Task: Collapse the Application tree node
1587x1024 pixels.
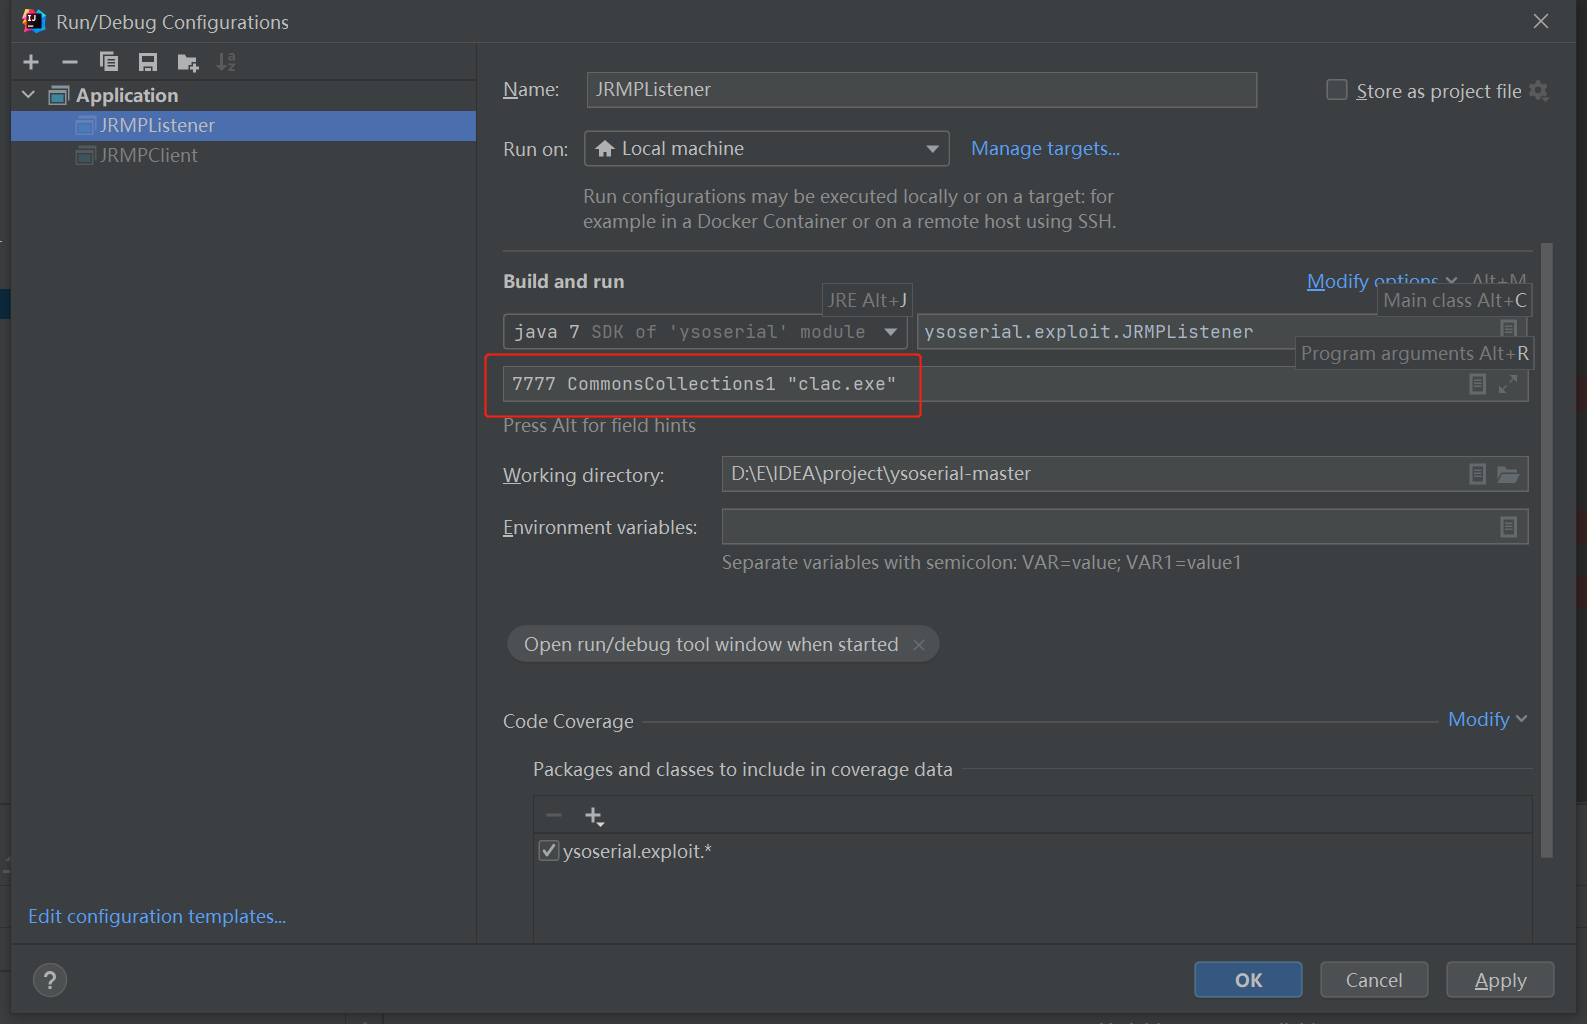Action: point(28,95)
